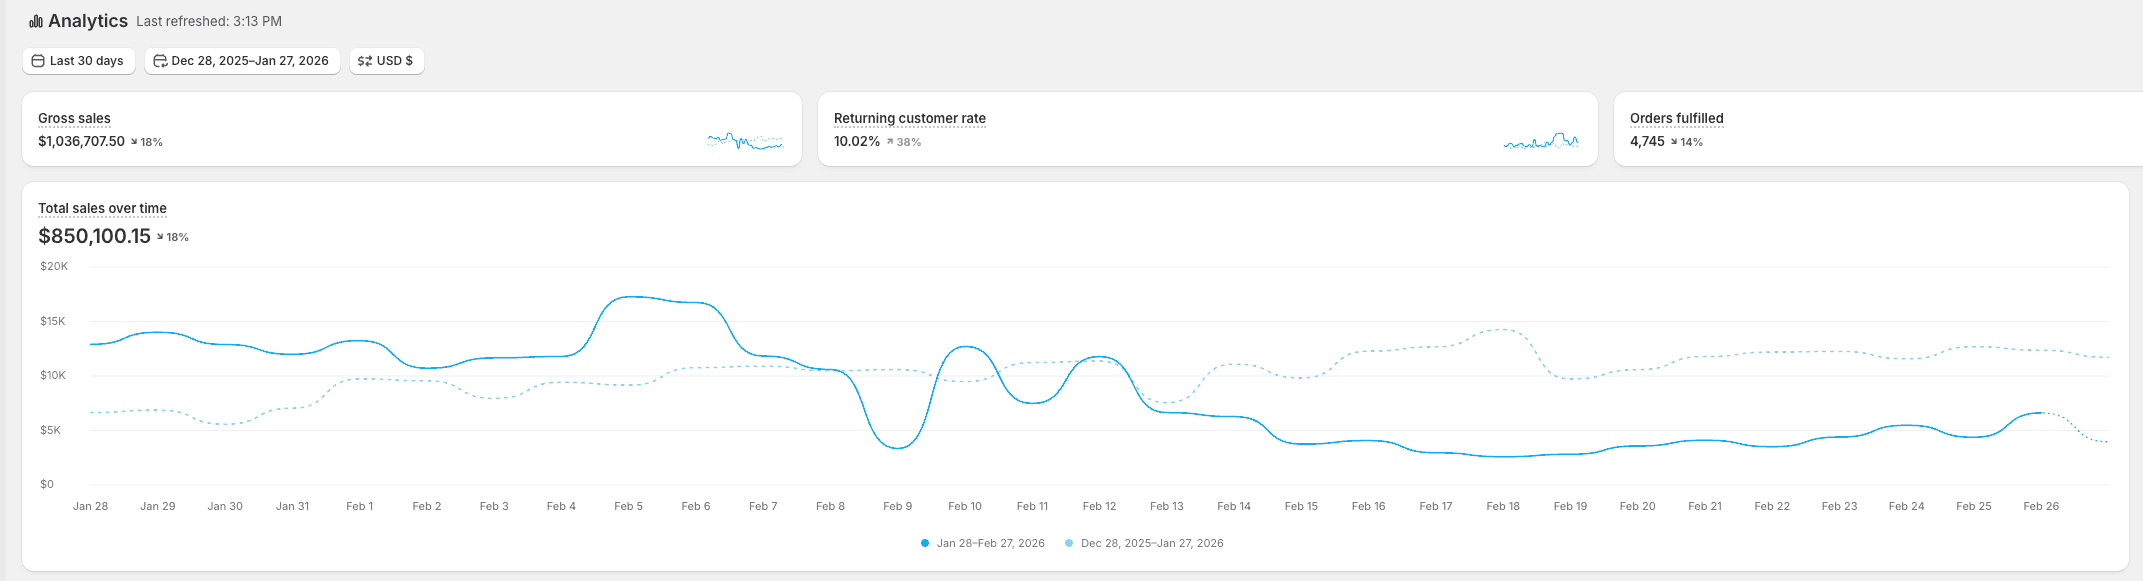Click the comparison period calendar icon
2143x581 pixels.
tap(159, 61)
